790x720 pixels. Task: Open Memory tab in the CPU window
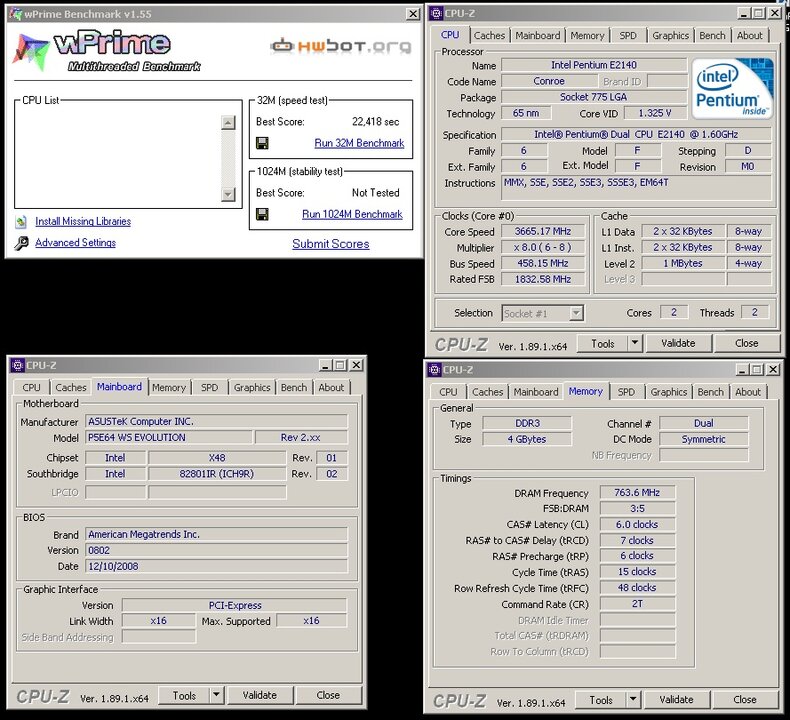pos(587,36)
